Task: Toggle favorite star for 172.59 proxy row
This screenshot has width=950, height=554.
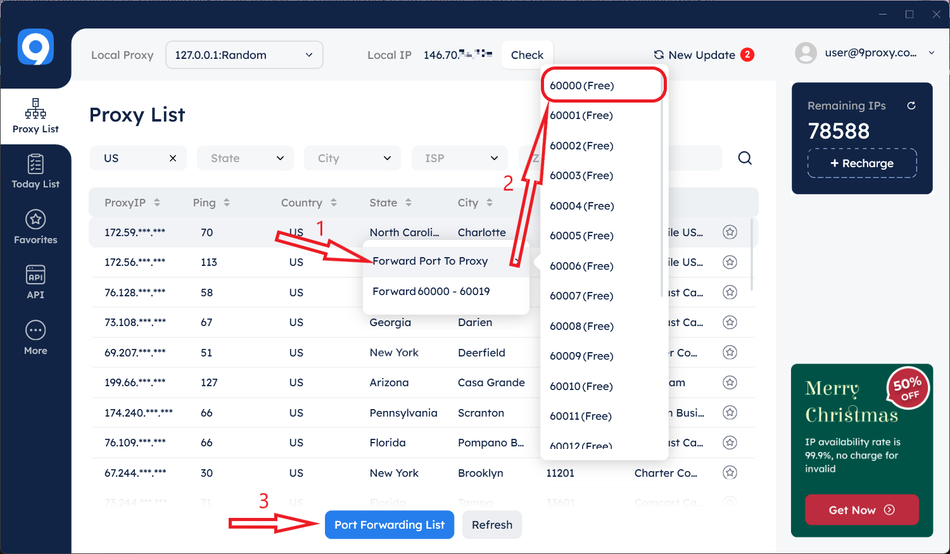Action: click(x=729, y=232)
